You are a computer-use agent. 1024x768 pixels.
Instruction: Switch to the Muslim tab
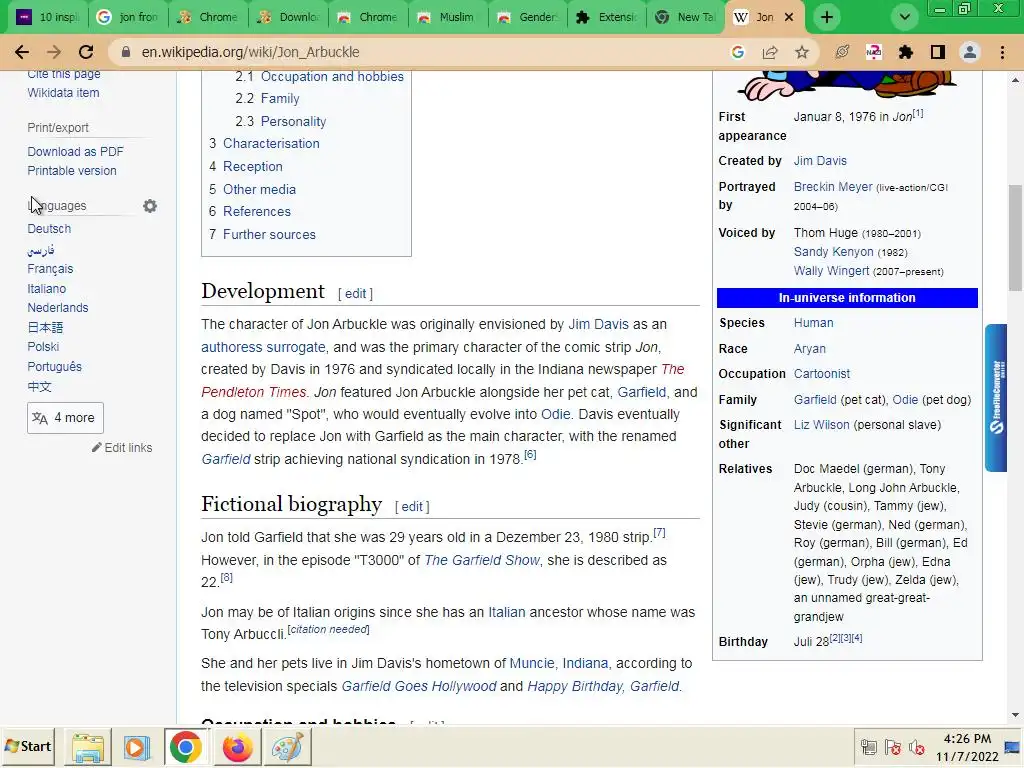[447, 17]
